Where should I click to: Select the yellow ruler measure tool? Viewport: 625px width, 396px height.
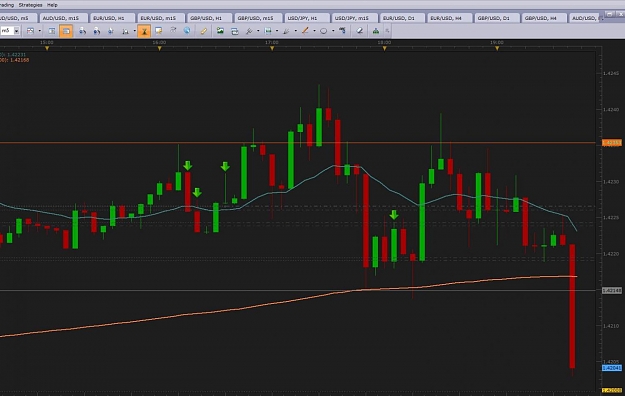tap(204, 31)
